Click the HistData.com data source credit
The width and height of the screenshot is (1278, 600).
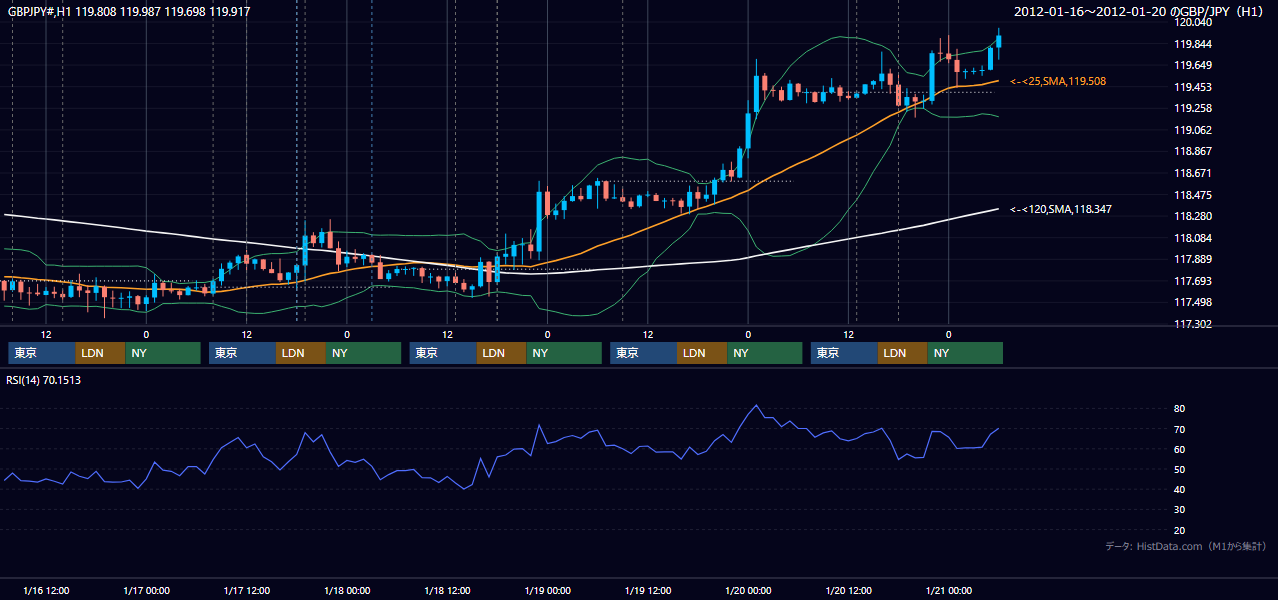click(x=1186, y=546)
